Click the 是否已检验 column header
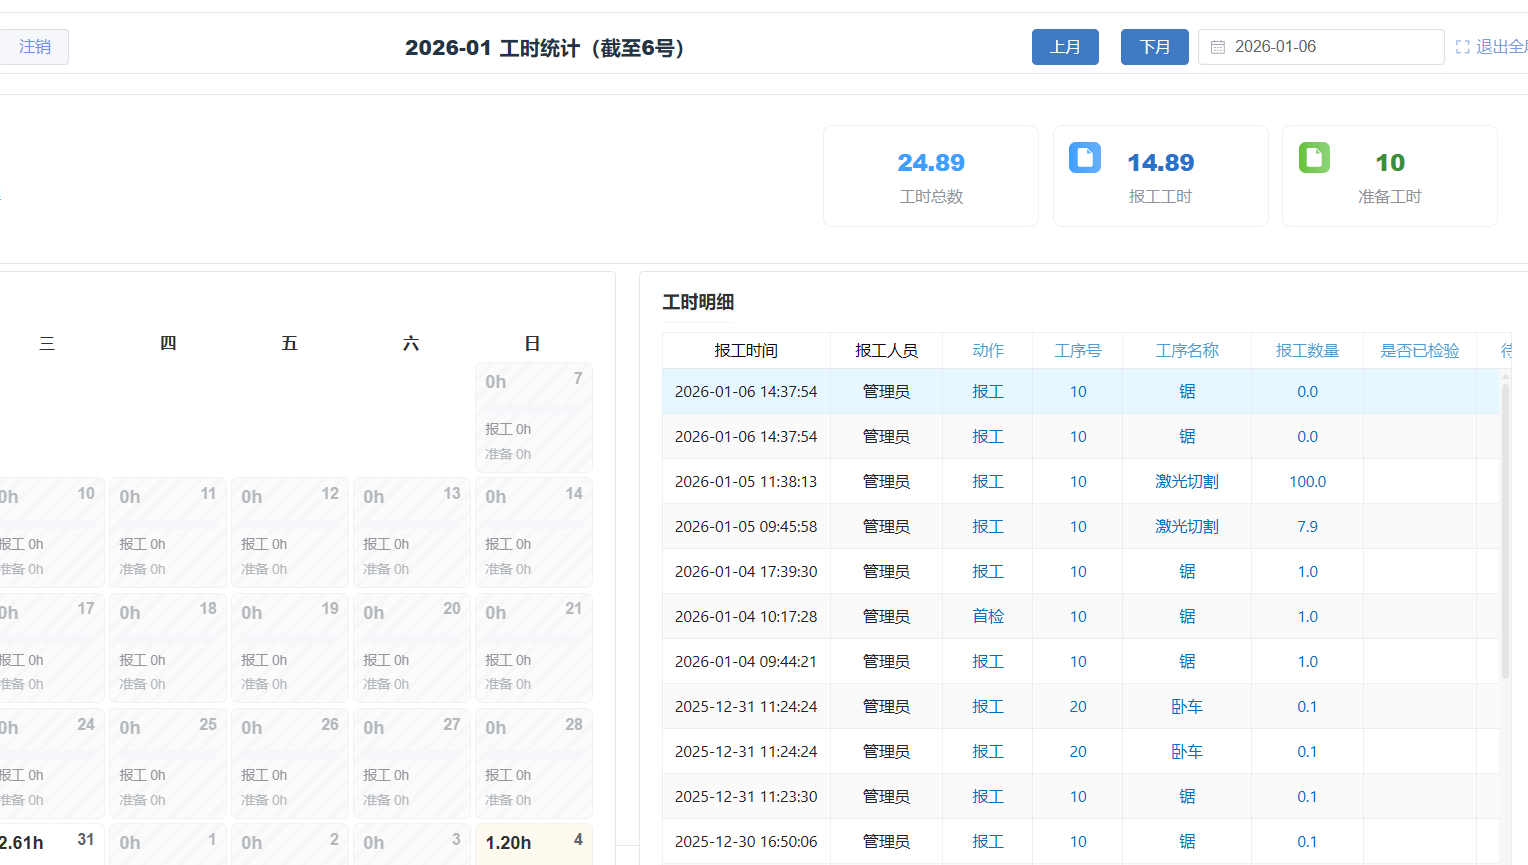Screen dimensions: 1528x865 coord(1419,351)
